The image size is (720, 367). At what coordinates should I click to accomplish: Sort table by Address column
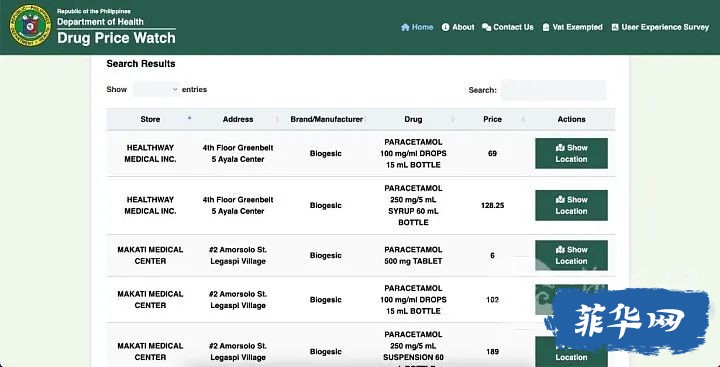[x=238, y=119]
